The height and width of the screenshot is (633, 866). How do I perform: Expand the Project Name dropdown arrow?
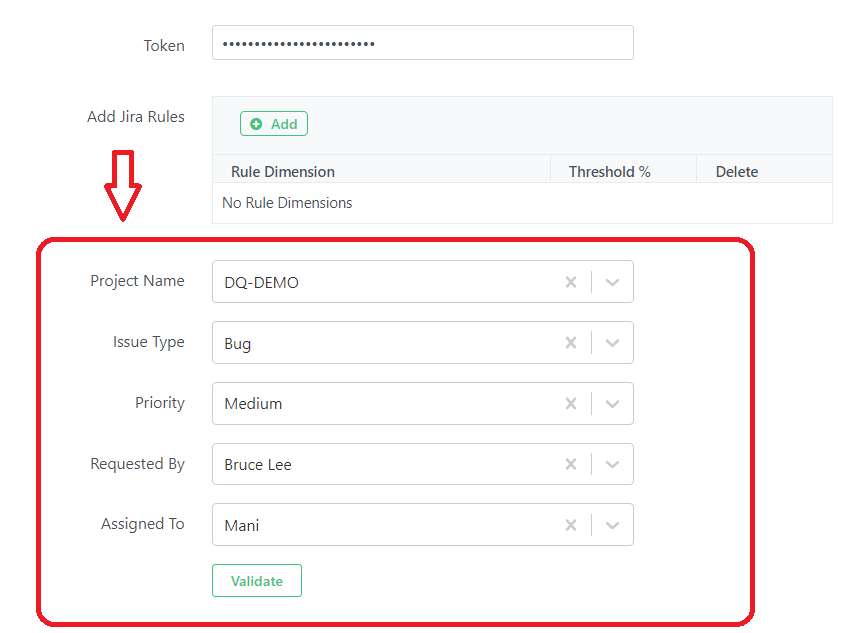tap(612, 282)
